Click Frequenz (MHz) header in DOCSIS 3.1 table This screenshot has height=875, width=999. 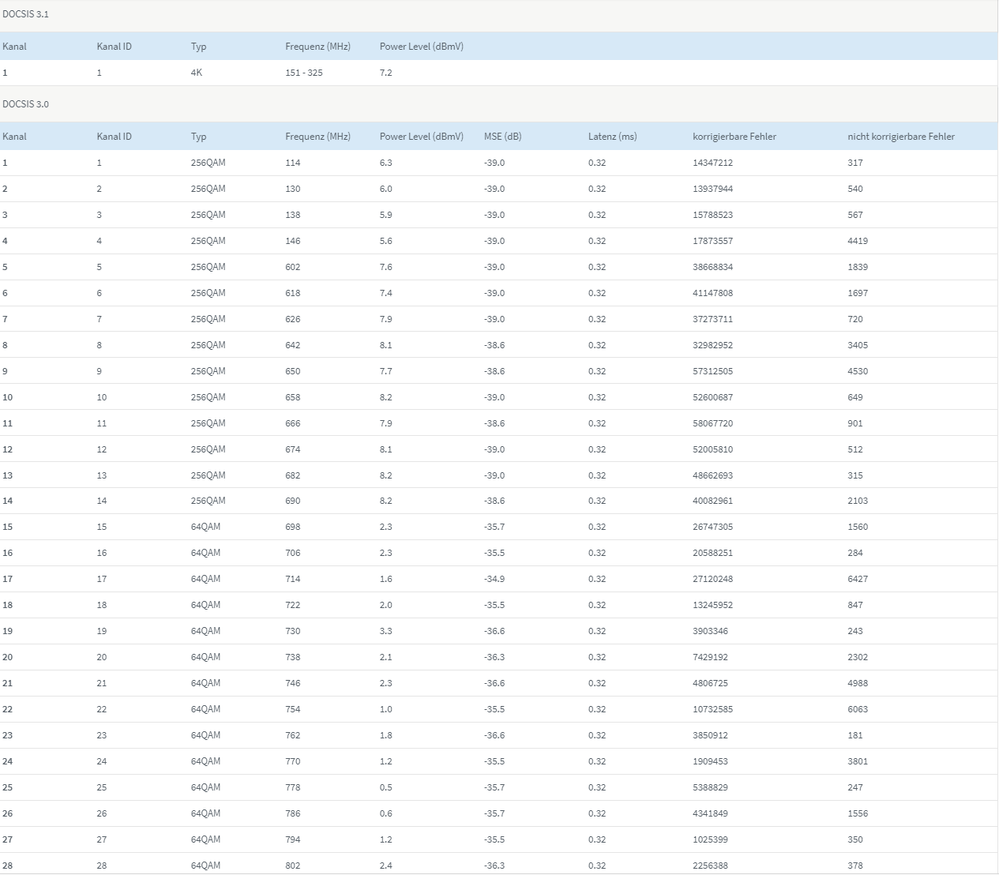(x=317, y=46)
